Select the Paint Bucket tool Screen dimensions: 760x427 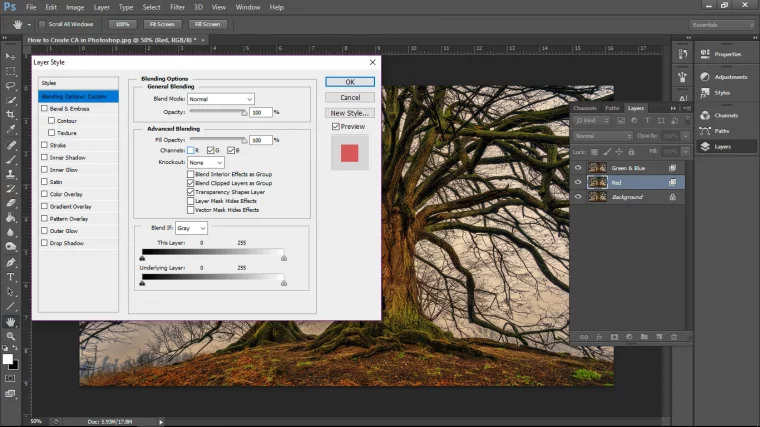(x=10, y=218)
